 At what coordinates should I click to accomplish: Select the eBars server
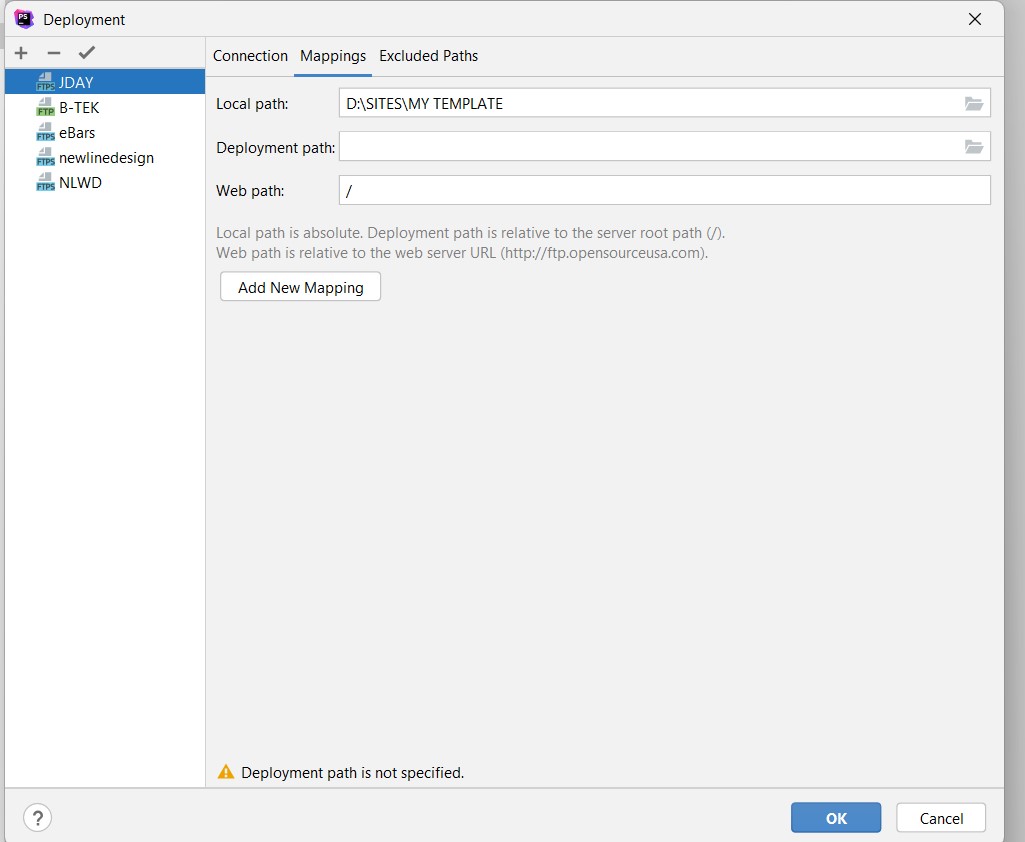tap(77, 132)
